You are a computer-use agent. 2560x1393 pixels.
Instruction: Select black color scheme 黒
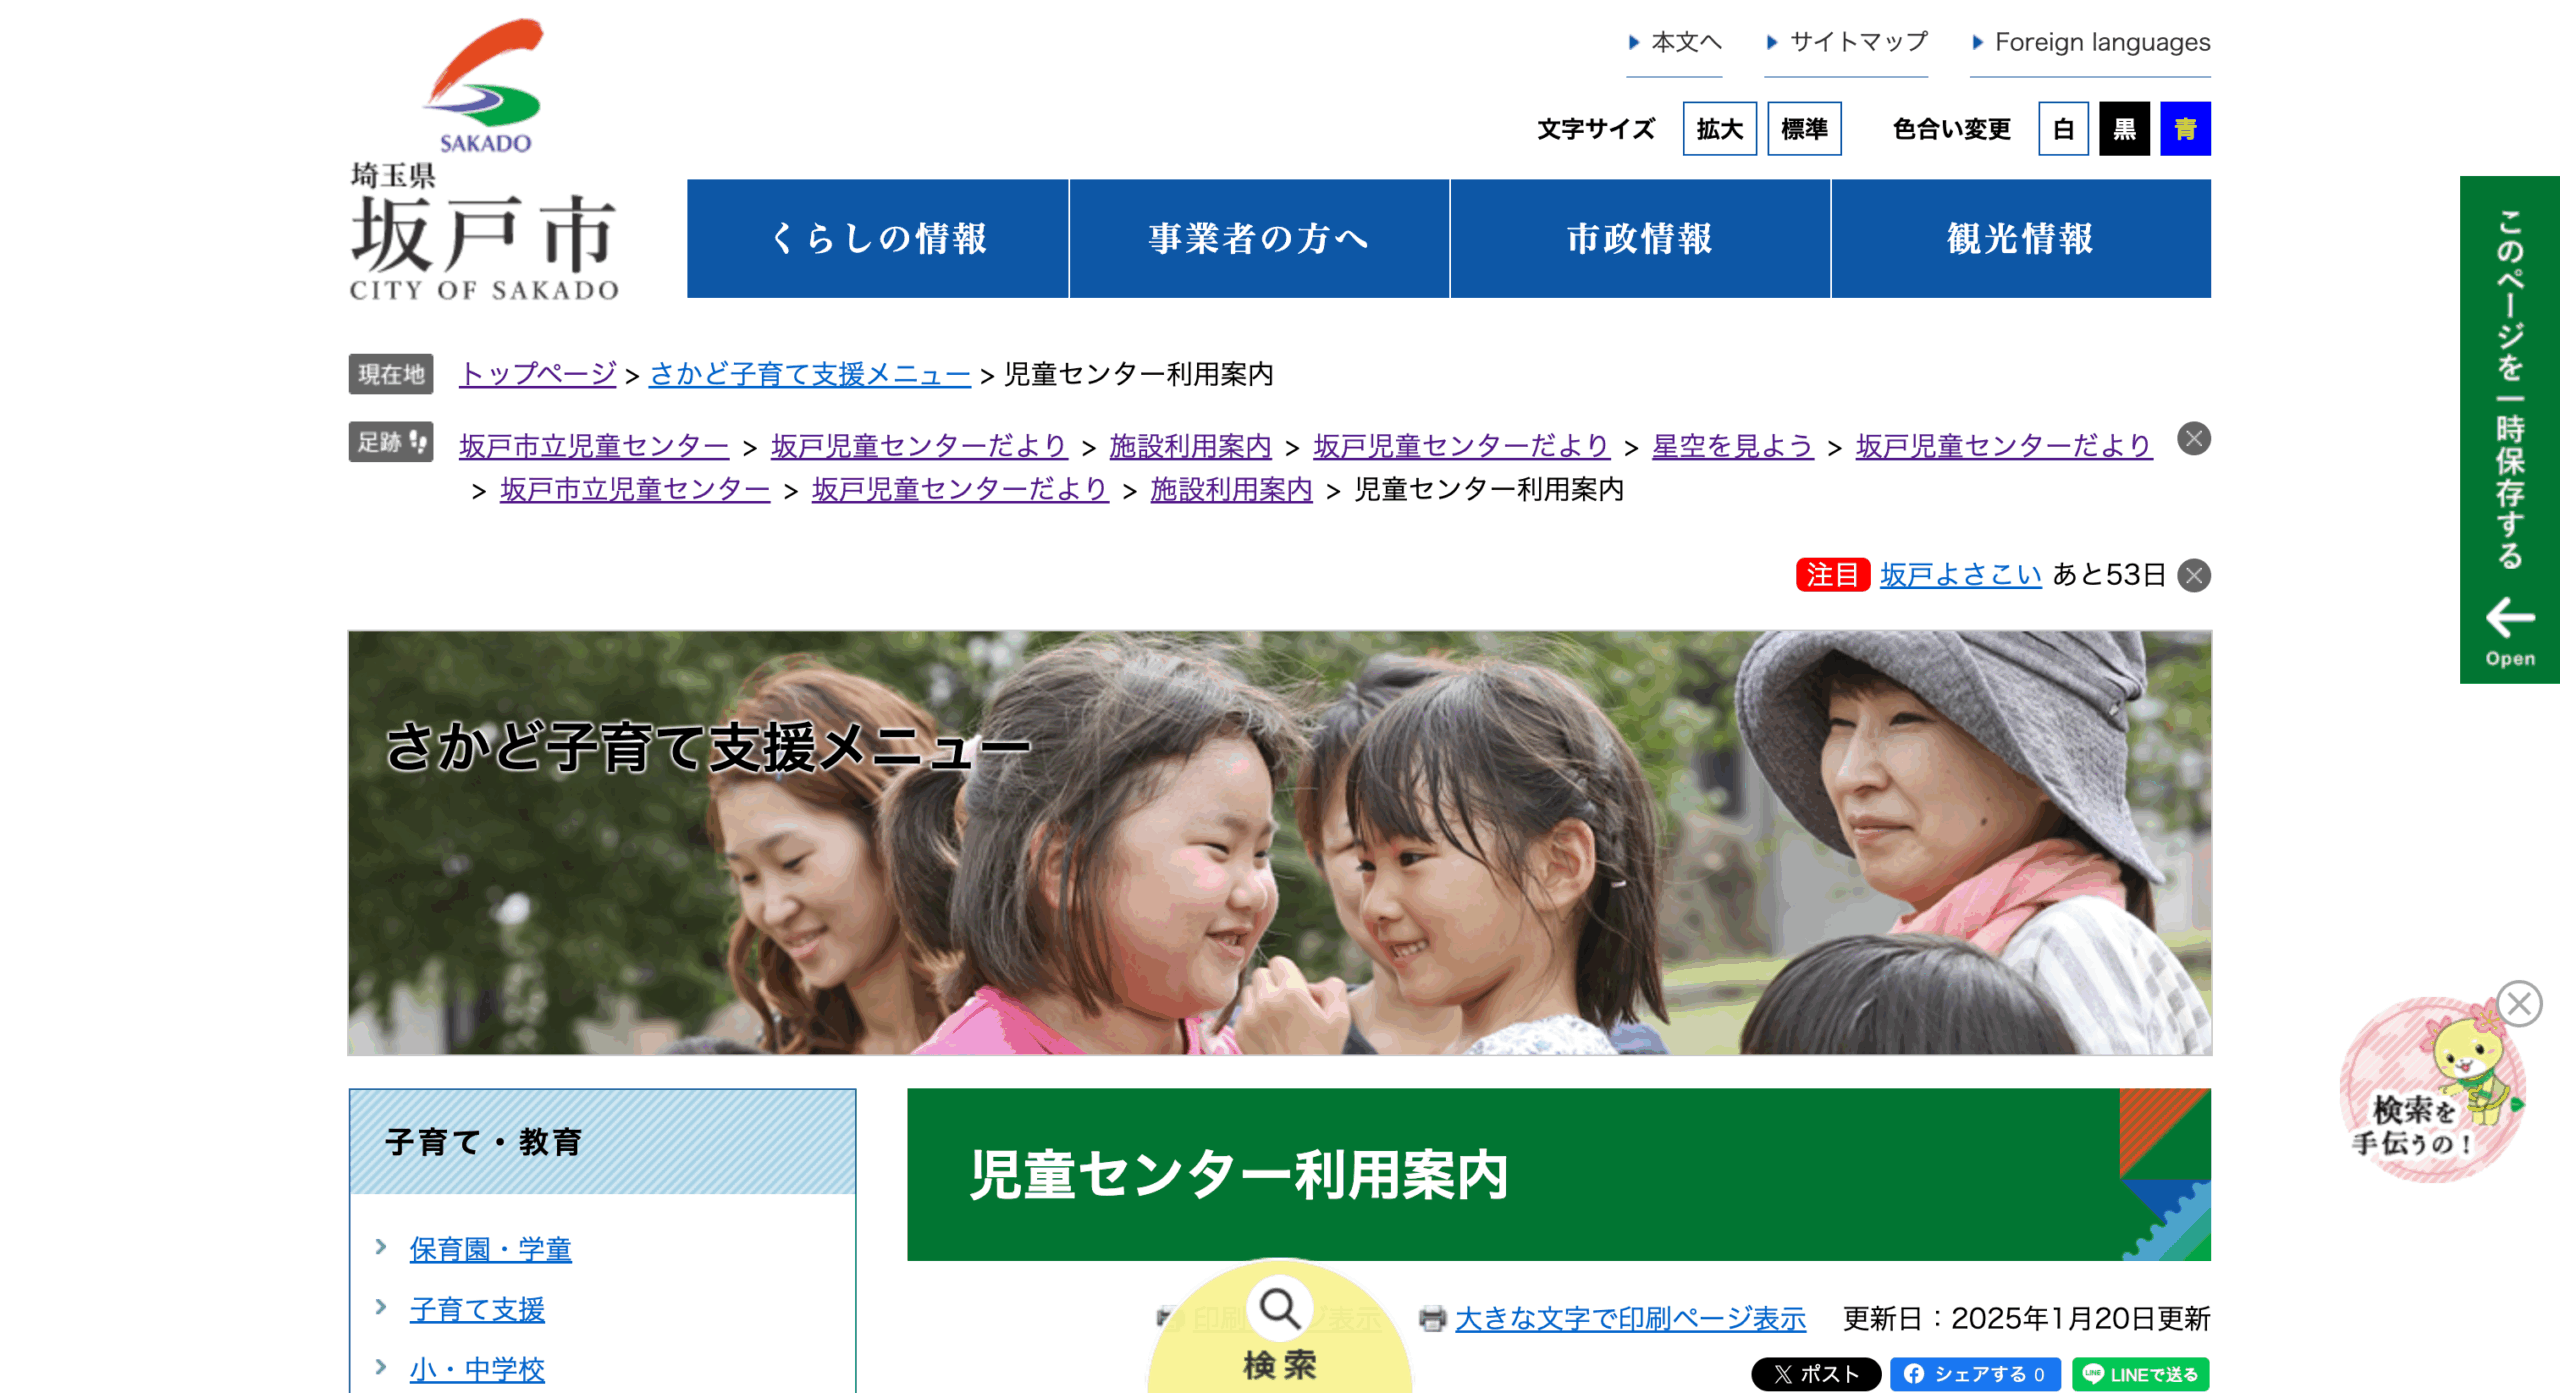pyautogui.click(x=2124, y=129)
